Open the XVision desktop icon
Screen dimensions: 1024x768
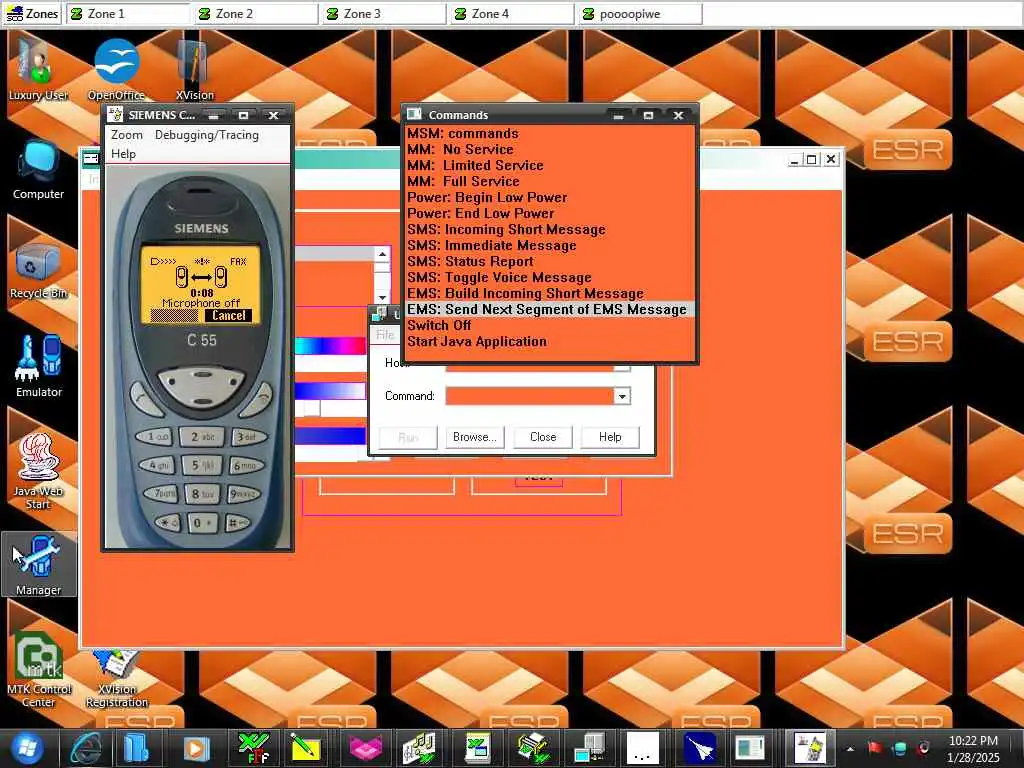[194, 69]
